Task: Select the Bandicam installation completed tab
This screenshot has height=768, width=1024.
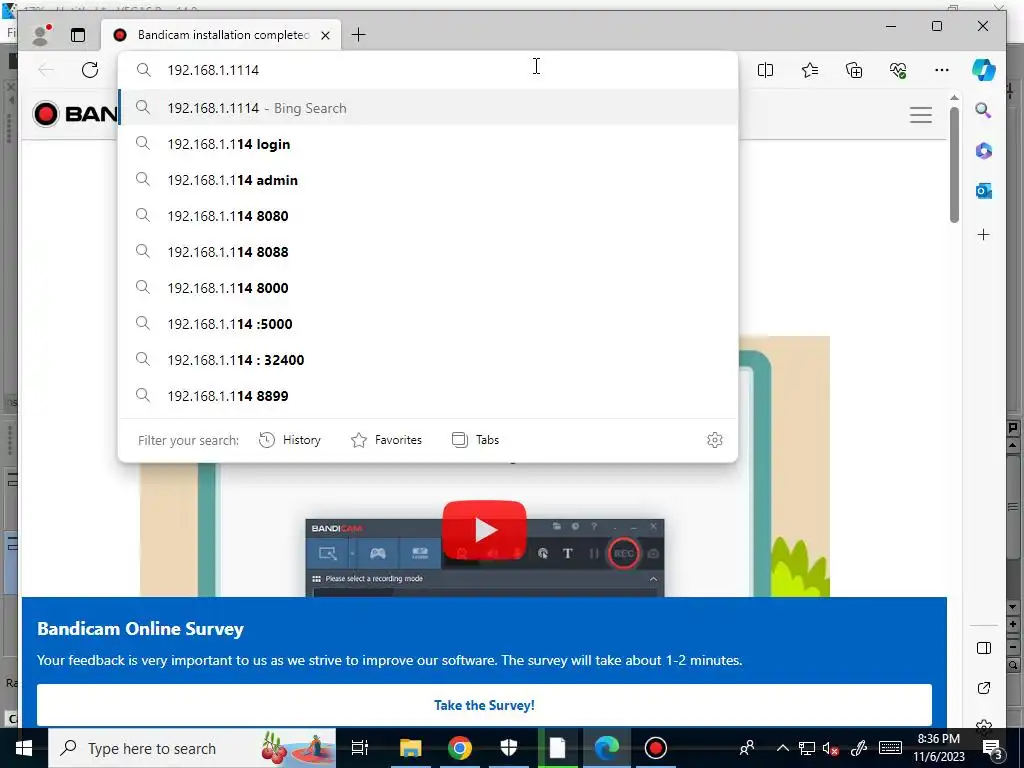Action: pyautogui.click(x=221, y=35)
